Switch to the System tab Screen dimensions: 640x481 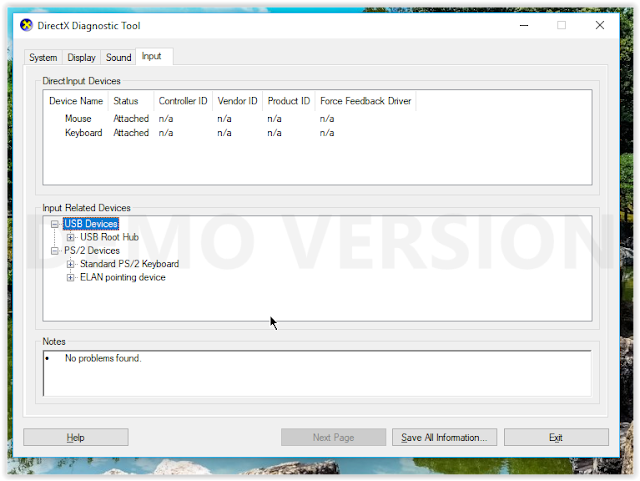click(43, 58)
